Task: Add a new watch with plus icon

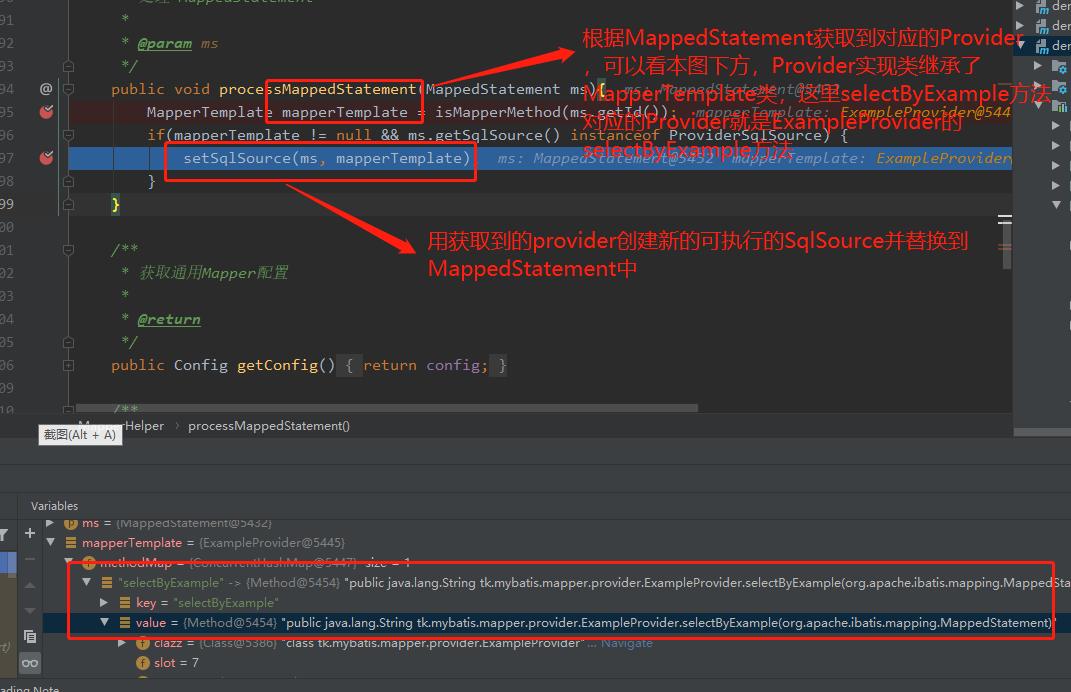Action: (30, 533)
